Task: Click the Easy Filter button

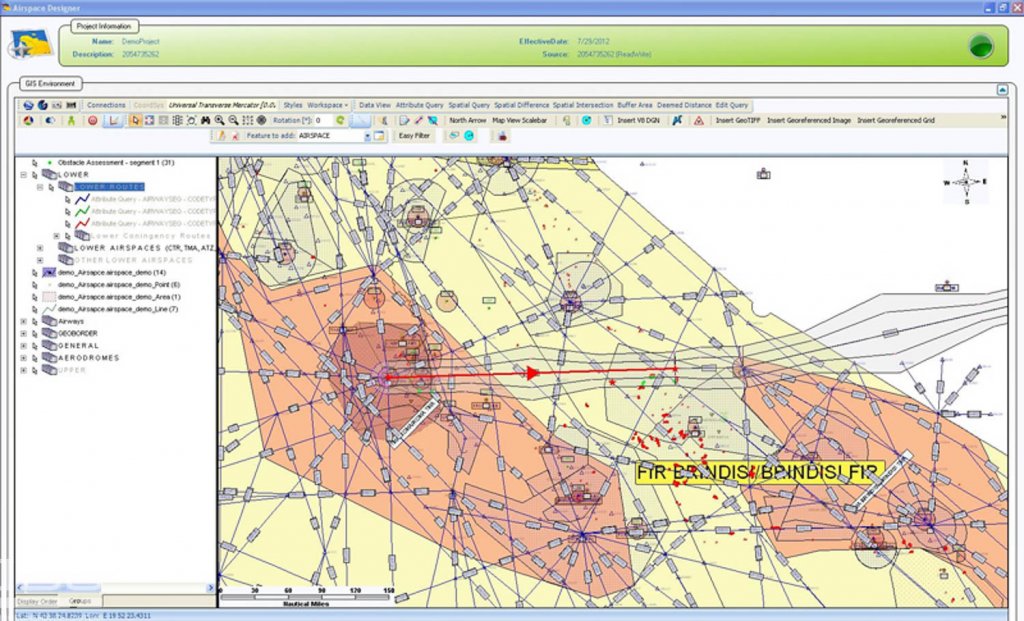Action: [x=413, y=134]
